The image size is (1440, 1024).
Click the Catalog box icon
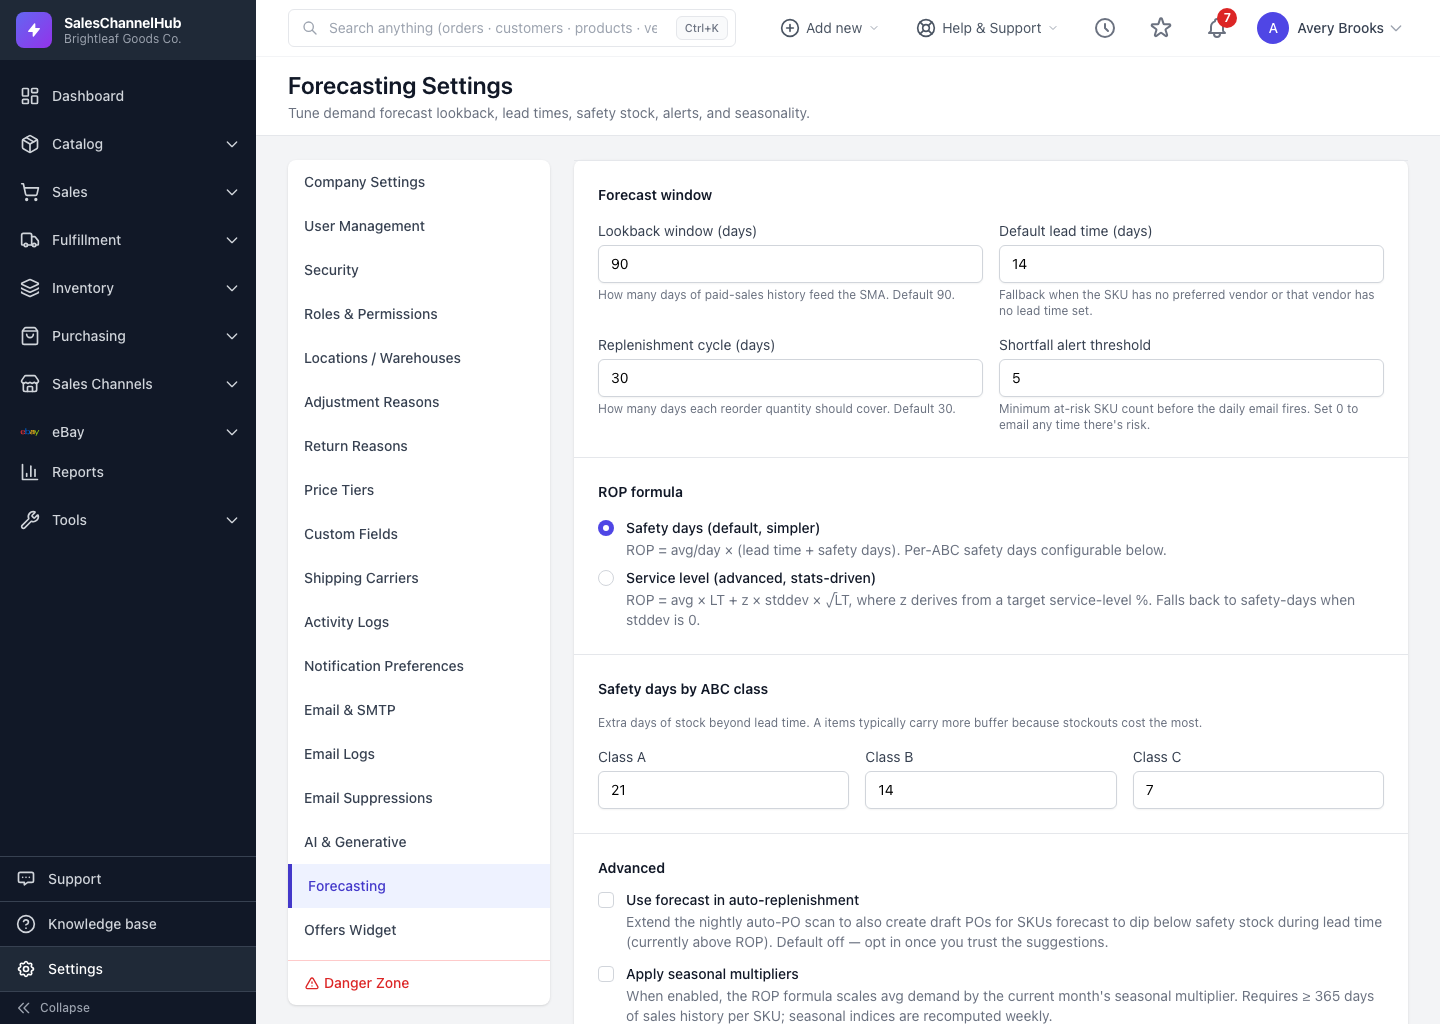pyautogui.click(x=30, y=144)
